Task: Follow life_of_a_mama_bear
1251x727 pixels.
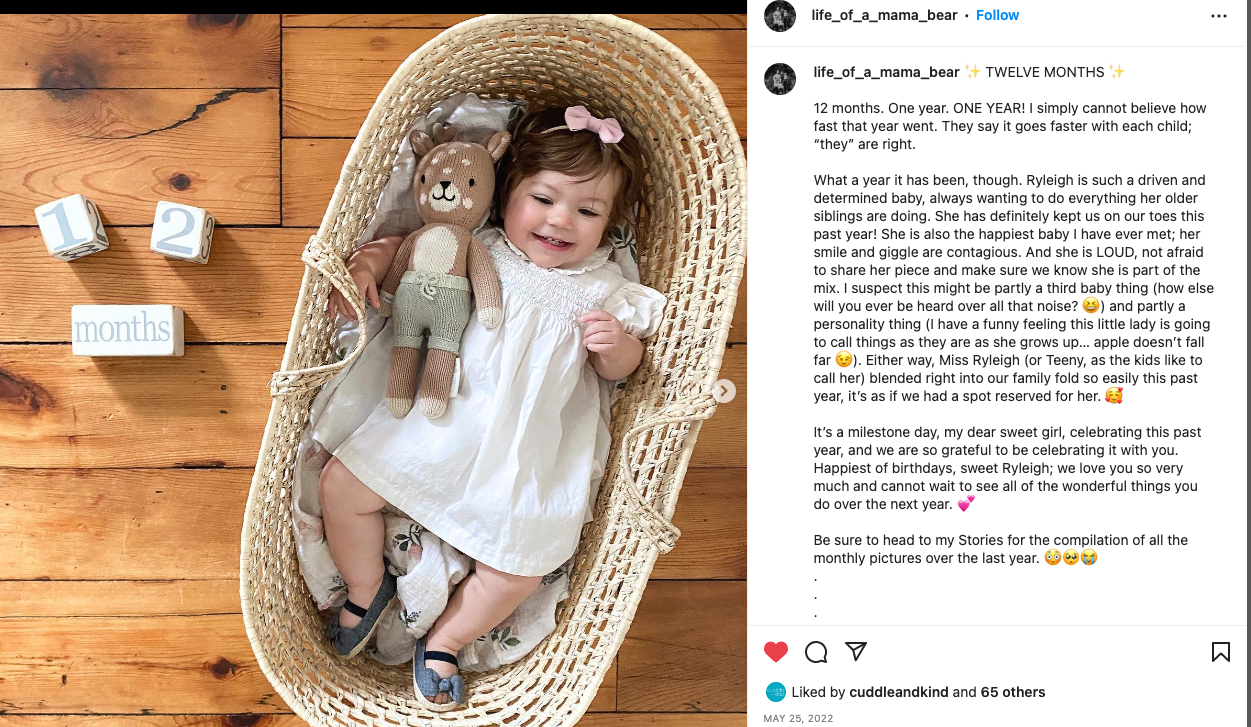Action: (997, 15)
